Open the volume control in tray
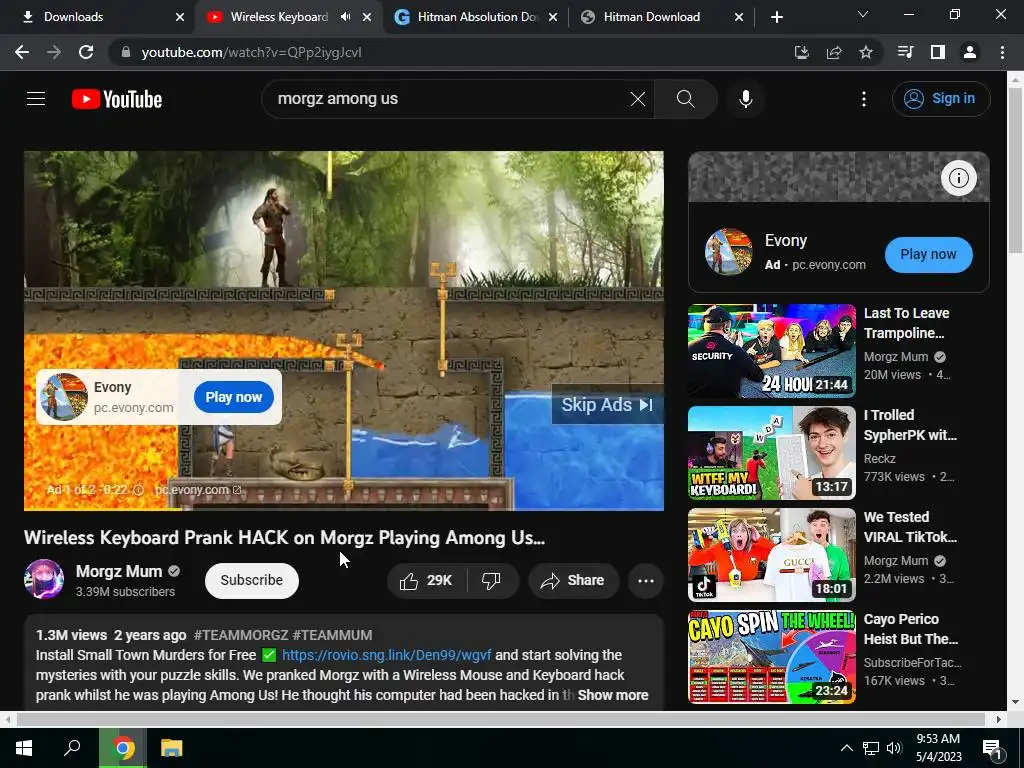The image size is (1024, 768). pyautogui.click(x=894, y=748)
